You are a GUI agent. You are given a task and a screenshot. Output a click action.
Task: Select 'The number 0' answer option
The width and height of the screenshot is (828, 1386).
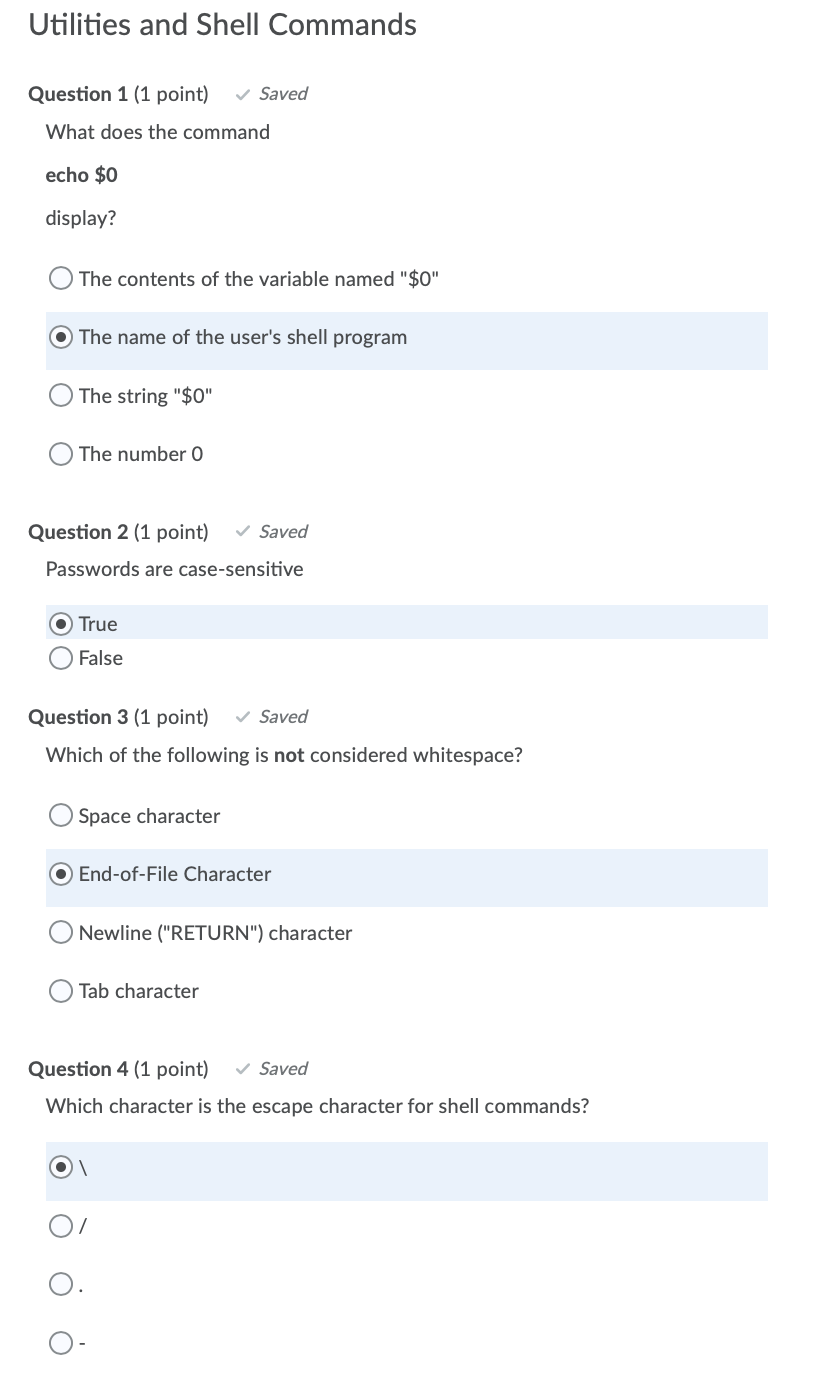pos(60,453)
